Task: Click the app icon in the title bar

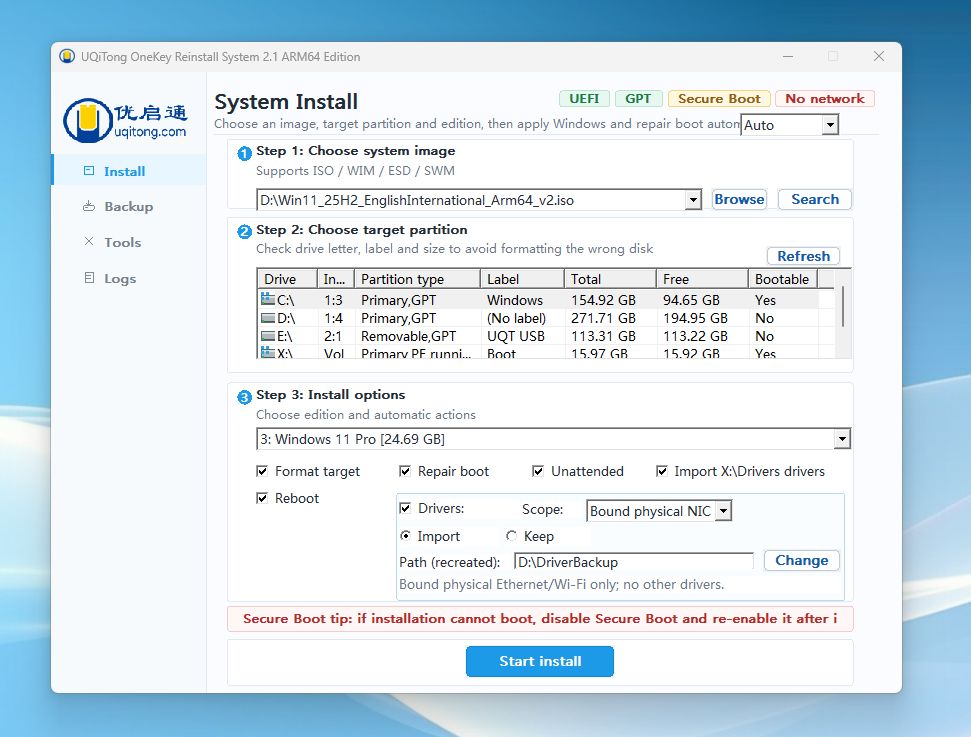Action: click(67, 56)
